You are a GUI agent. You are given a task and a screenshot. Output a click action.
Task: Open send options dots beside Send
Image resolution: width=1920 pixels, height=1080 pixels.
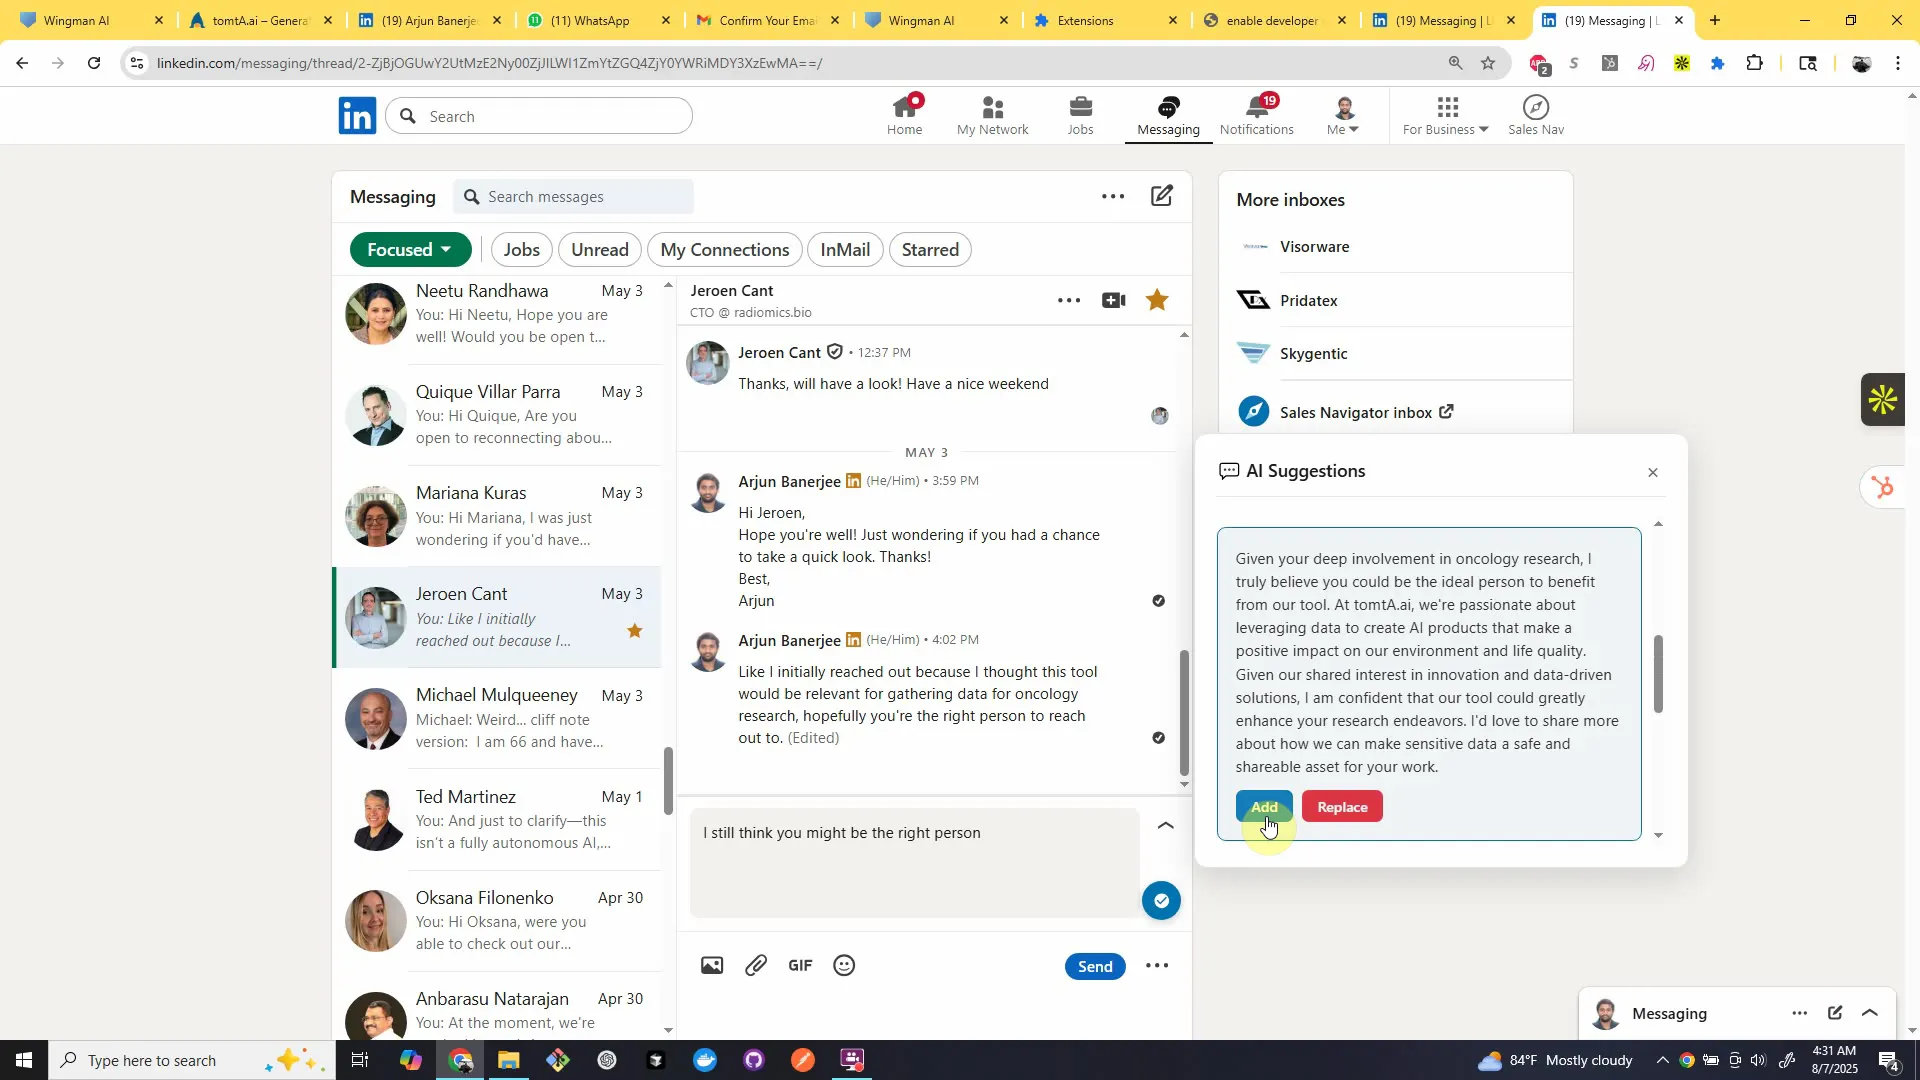pos(1157,966)
